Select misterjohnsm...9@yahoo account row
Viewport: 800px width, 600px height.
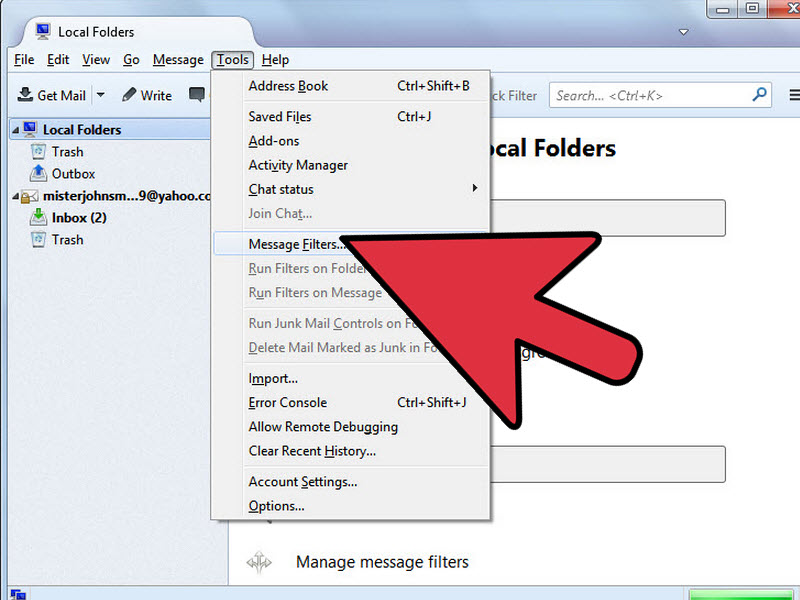point(110,196)
